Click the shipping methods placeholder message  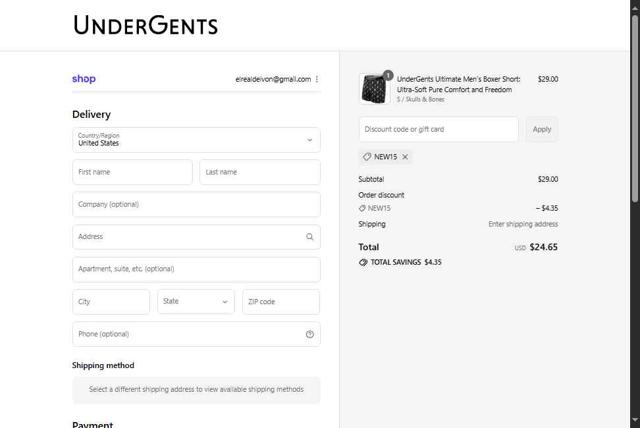(x=196, y=390)
